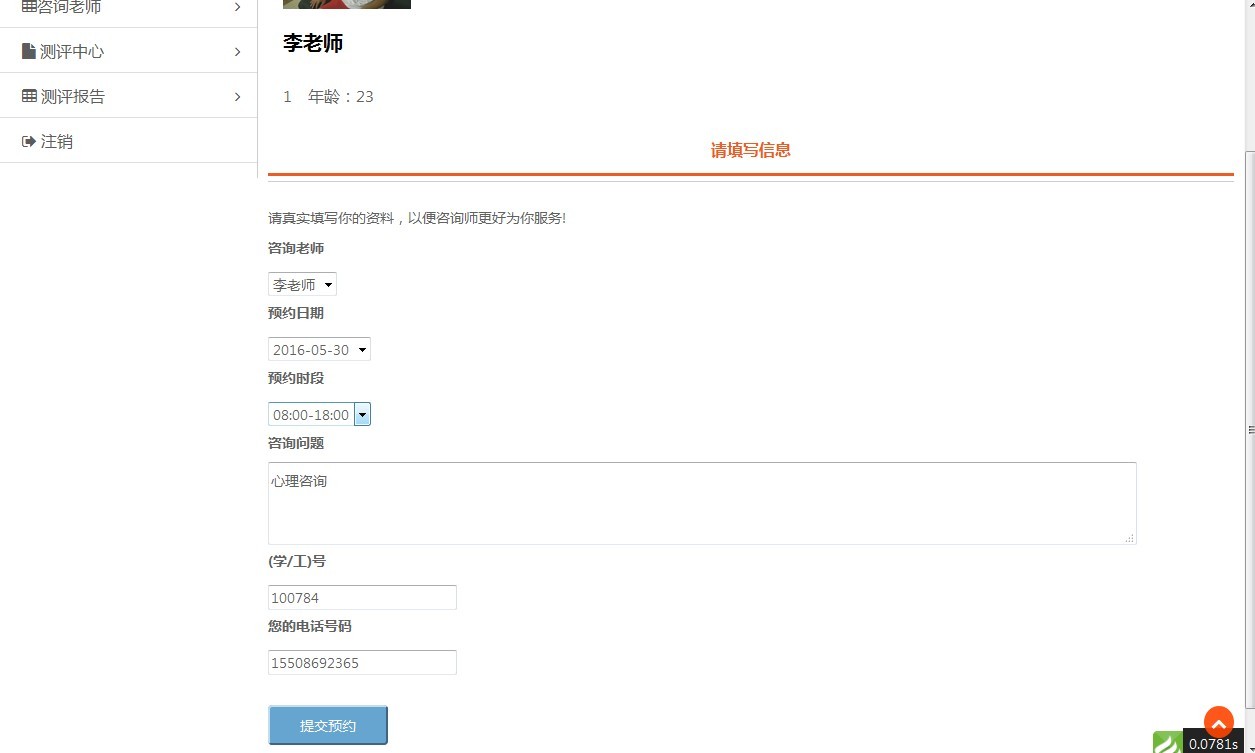Click the page vertical scrollbar
The height and width of the screenshot is (753, 1255).
[x=1249, y=428]
